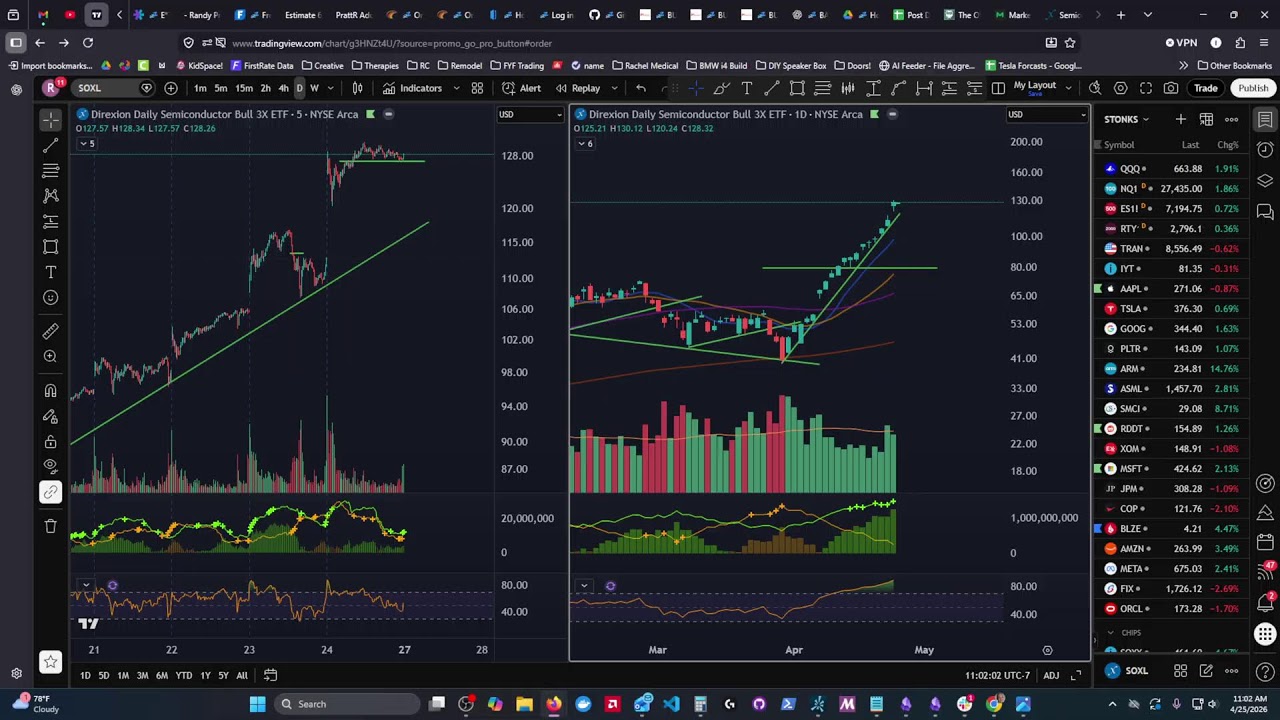1280x720 pixels.
Task: Open chart settings hexagon icon
Action: pyautogui.click(x=1120, y=88)
